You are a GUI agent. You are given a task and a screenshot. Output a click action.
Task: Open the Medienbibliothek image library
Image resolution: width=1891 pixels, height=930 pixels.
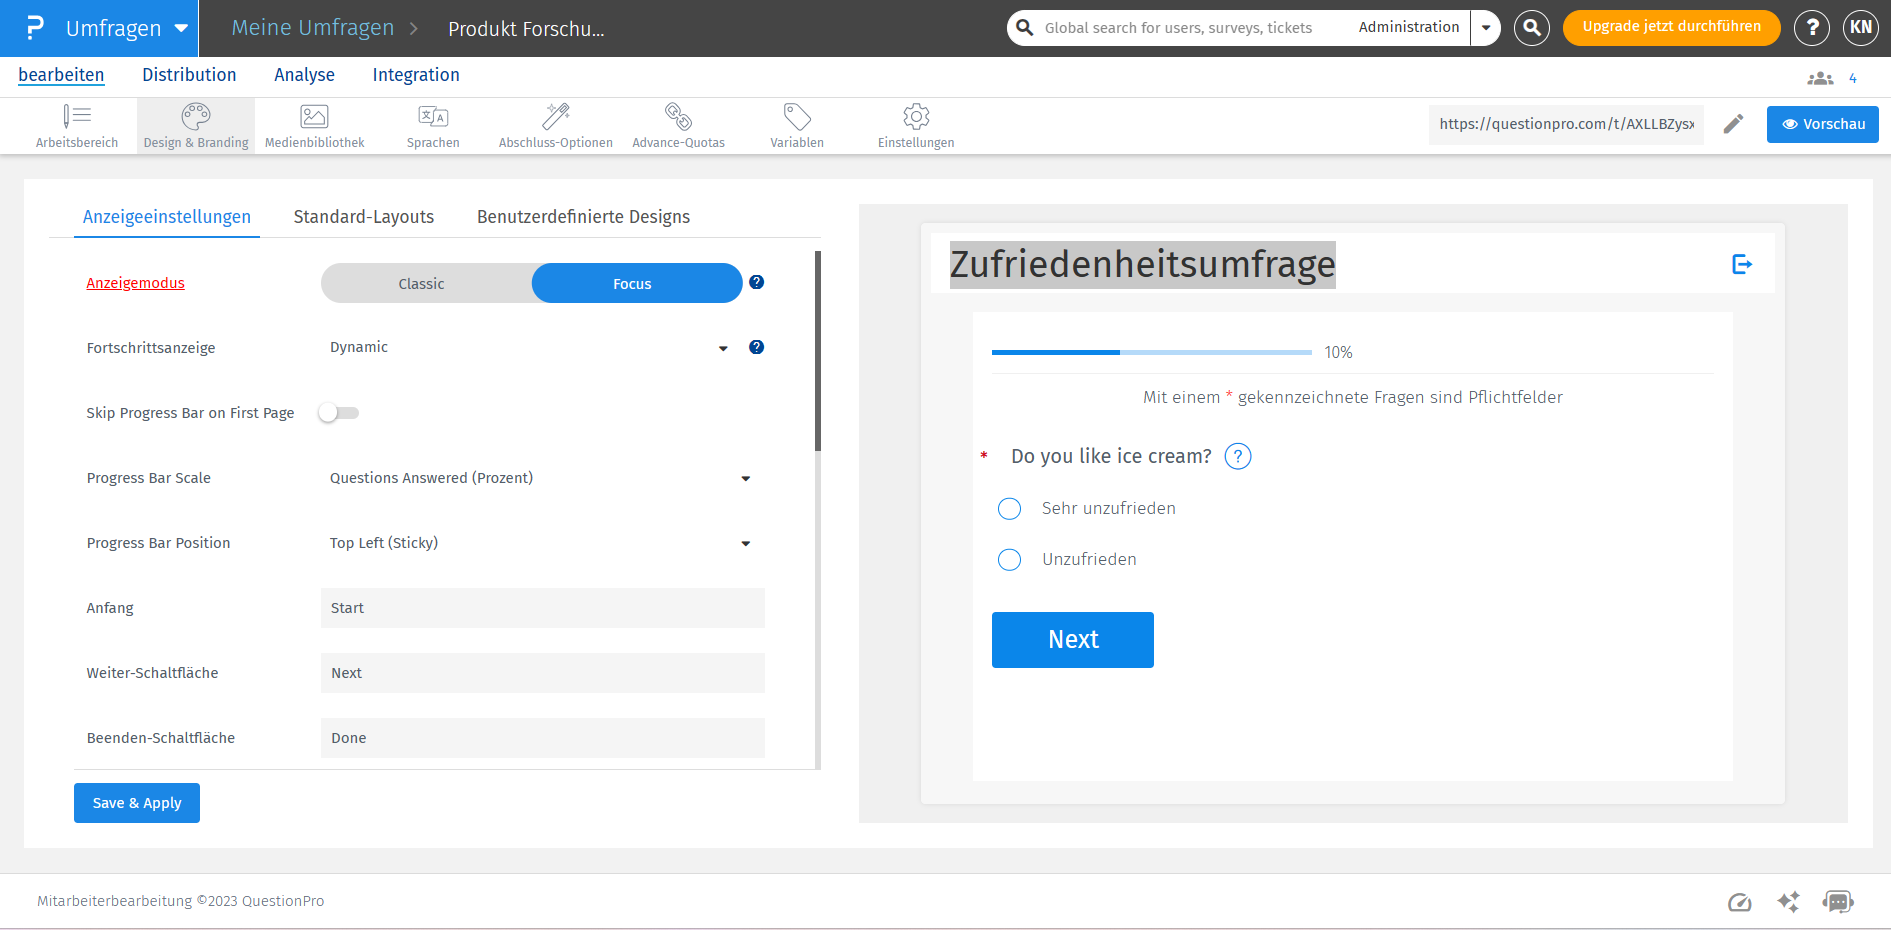pyautogui.click(x=315, y=126)
